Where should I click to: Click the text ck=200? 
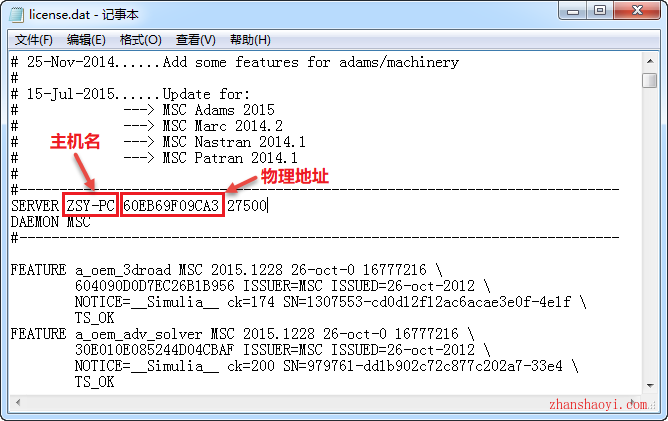(251, 366)
